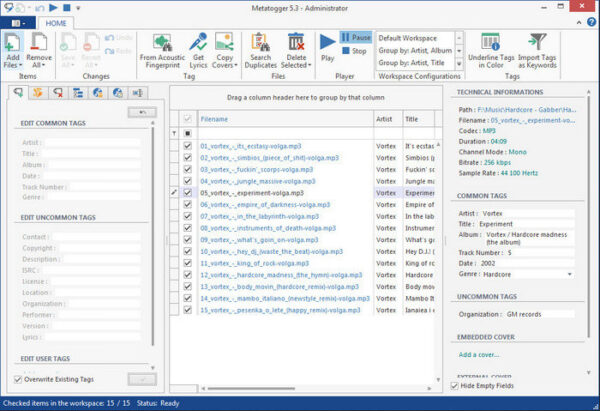Toggle the Hide Empty Fields checkbox

point(452,385)
